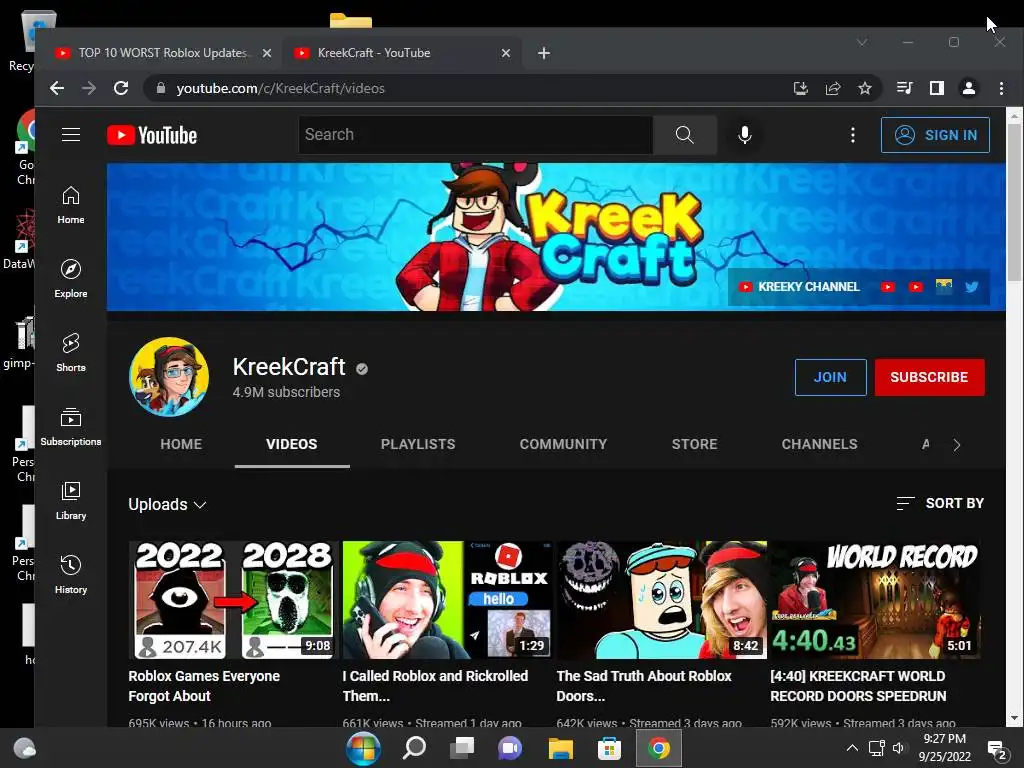Screen dimensions: 1024x768
Task: Click the JOIN button
Action: (x=830, y=377)
